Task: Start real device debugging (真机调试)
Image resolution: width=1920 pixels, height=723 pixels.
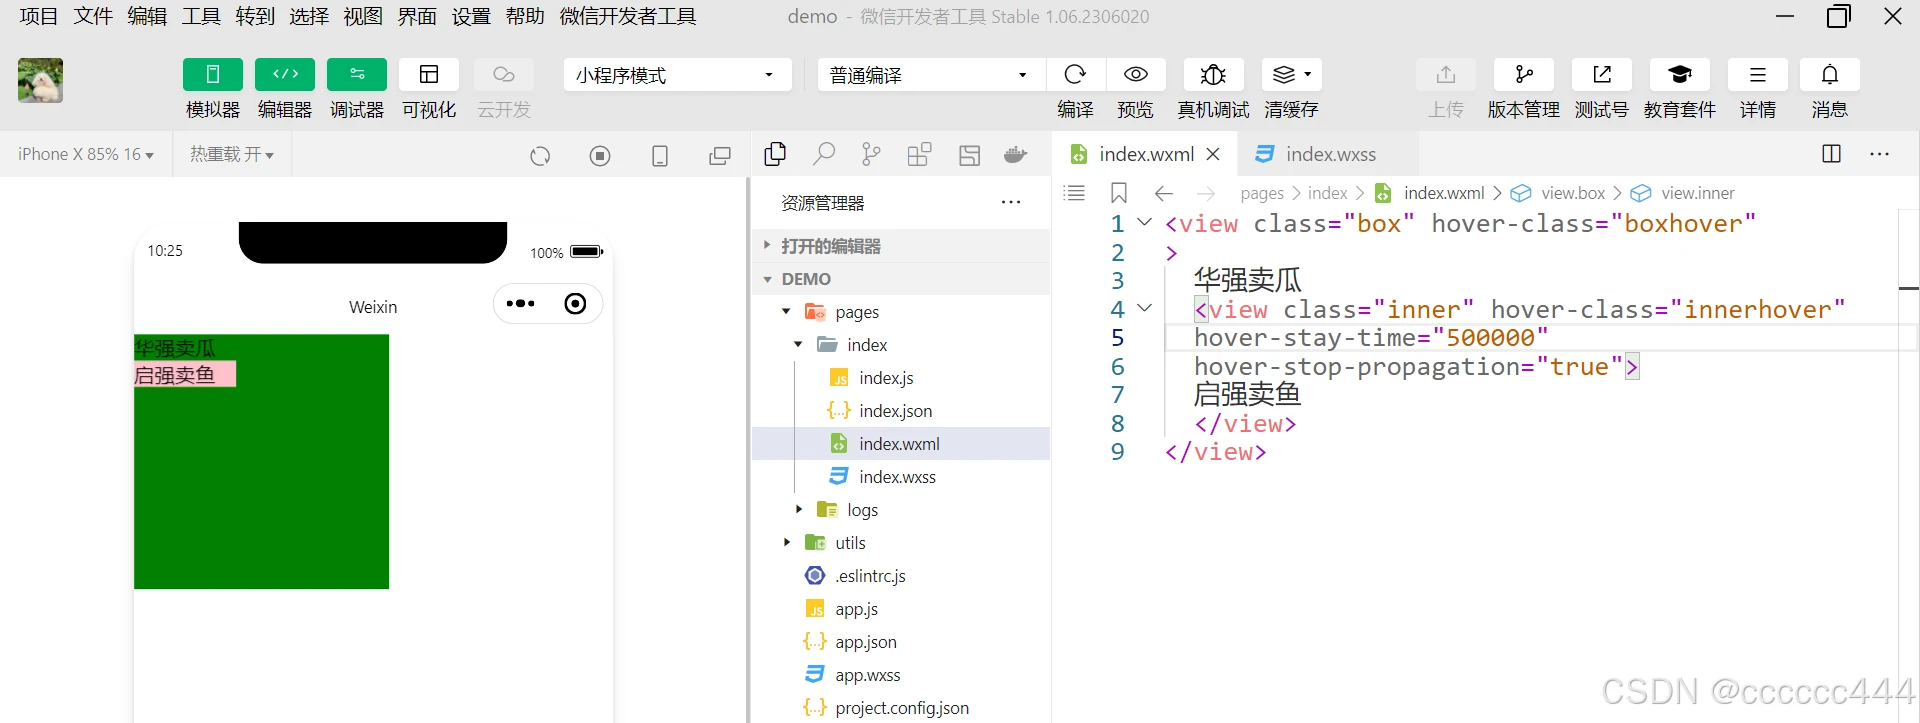Action: 1213,75
